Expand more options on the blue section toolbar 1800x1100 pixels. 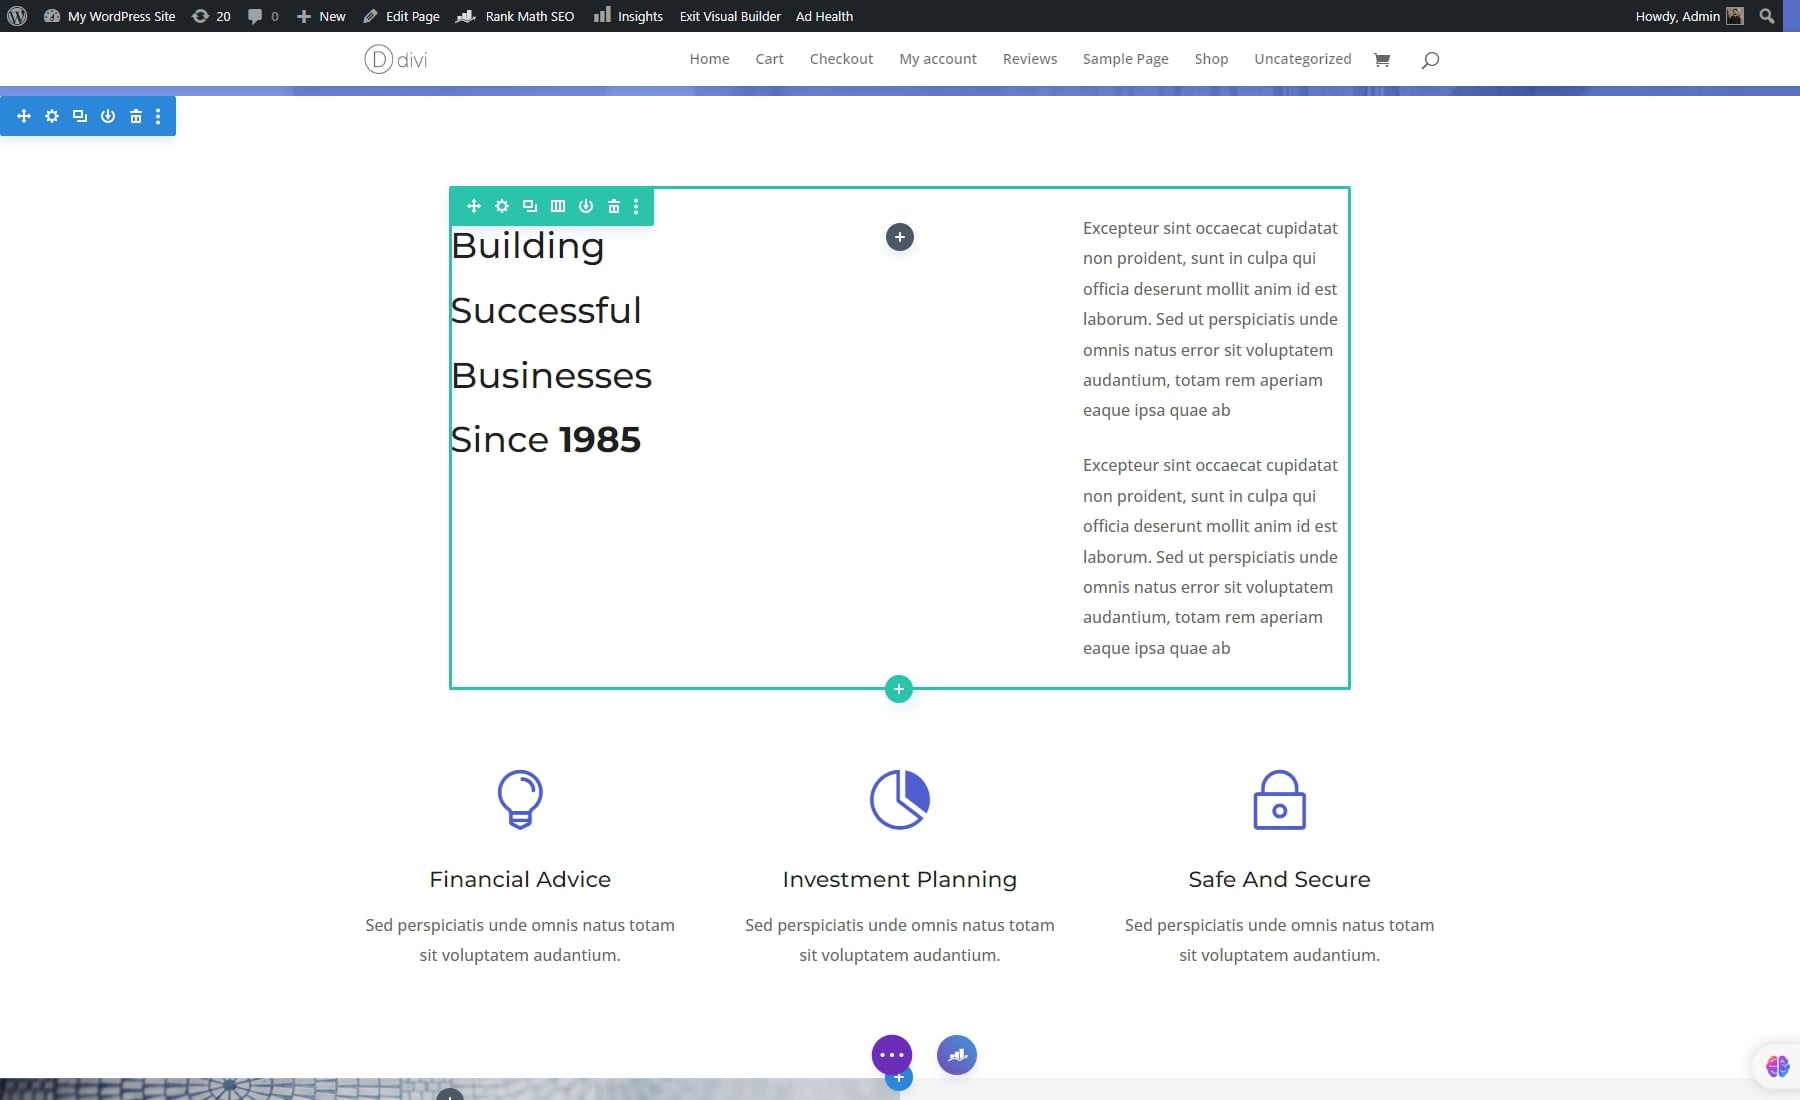(x=158, y=116)
